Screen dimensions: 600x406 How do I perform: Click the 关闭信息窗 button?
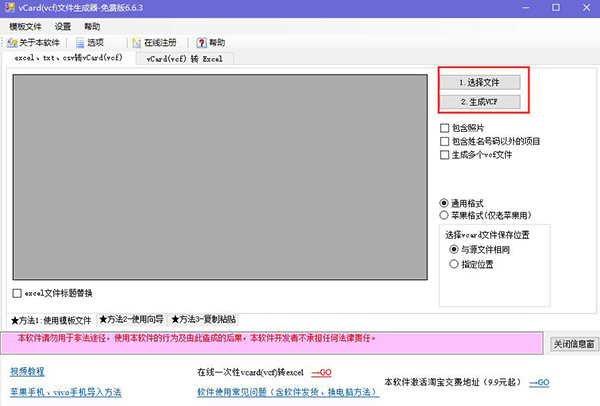tap(574, 344)
